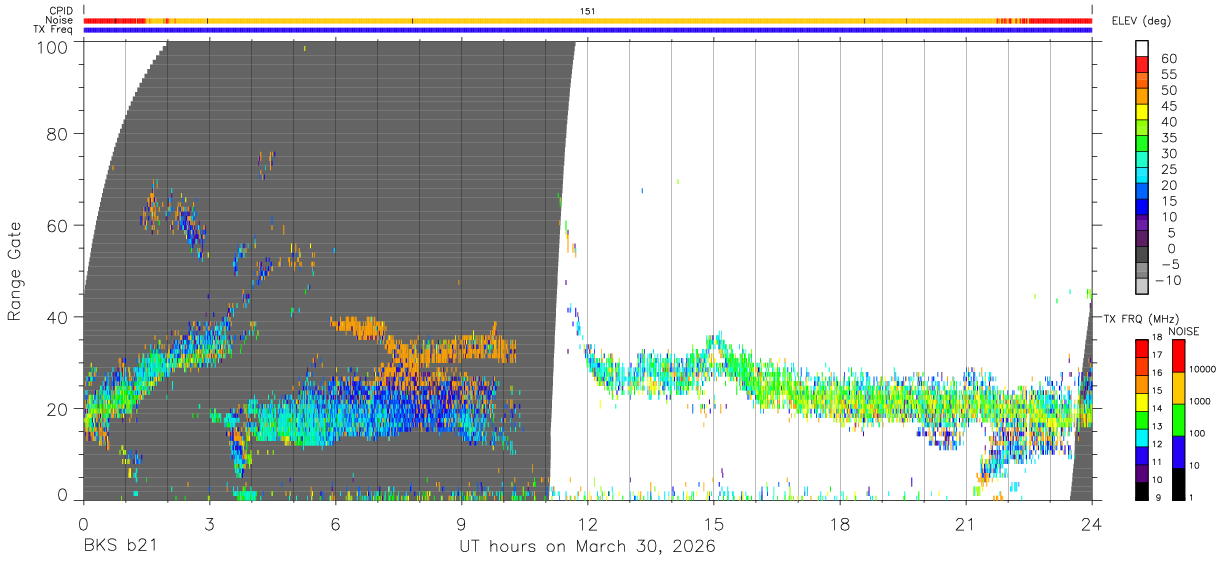The height and width of the screenshot is (567, 1228).
Task: Click the ELEV (deg) colorbar title
Action: [1140, 21]
